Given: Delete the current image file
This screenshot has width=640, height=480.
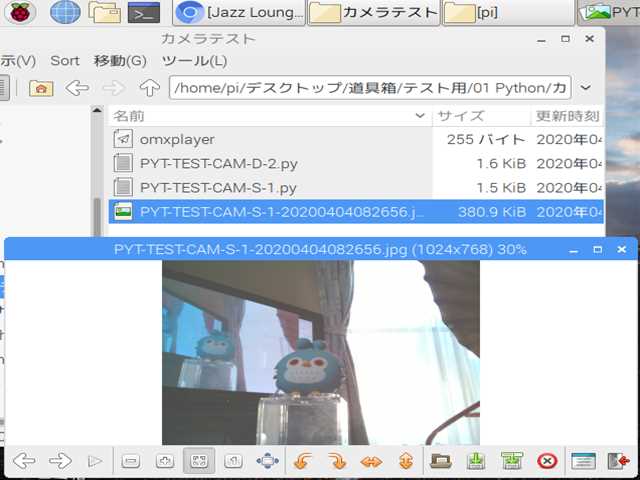Looking at the screenshot, I should pyautogui.click(x=546, y=461).
